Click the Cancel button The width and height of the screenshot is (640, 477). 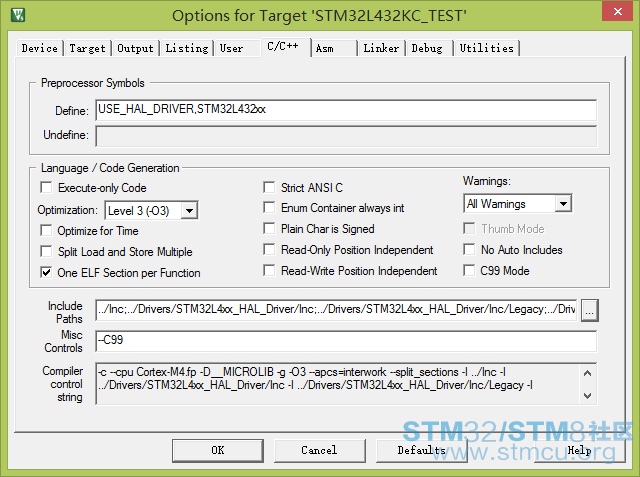click(320, 450)
